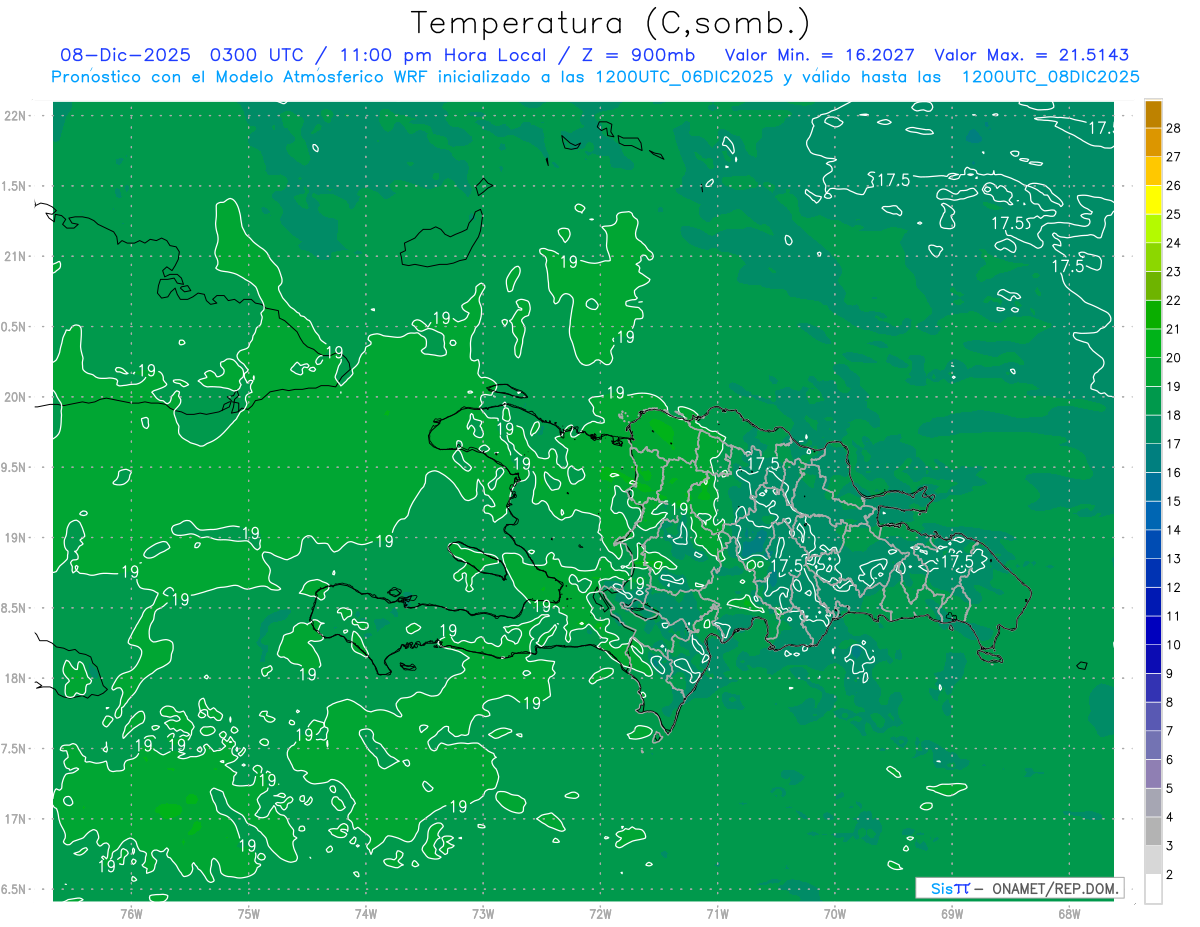Pick the dark blue swatch between 10 and 11

1153,630
